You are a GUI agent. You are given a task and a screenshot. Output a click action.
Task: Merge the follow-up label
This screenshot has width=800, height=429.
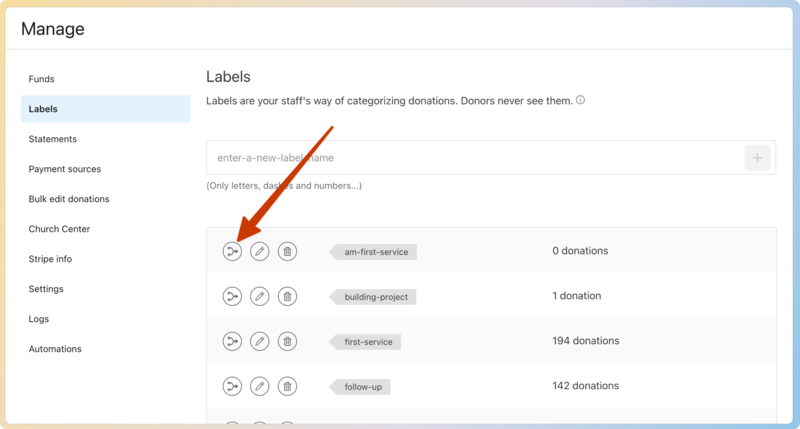click(x=232, y=386)
